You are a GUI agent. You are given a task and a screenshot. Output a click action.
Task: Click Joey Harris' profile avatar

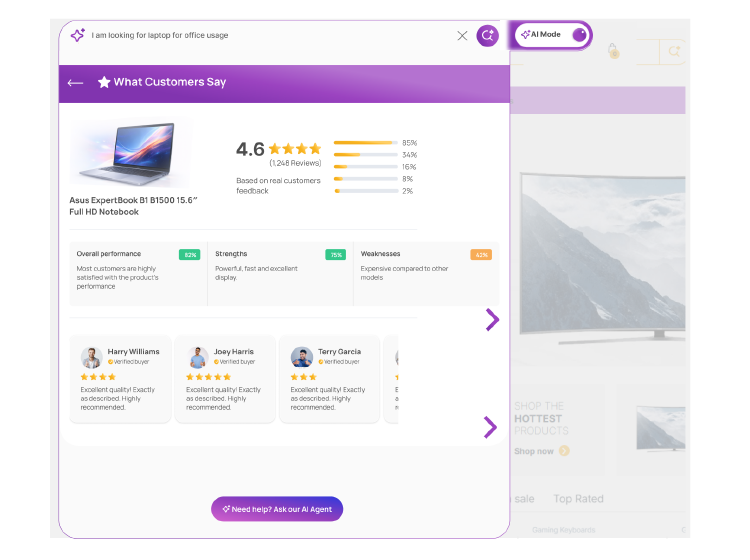tap(197, 357)
